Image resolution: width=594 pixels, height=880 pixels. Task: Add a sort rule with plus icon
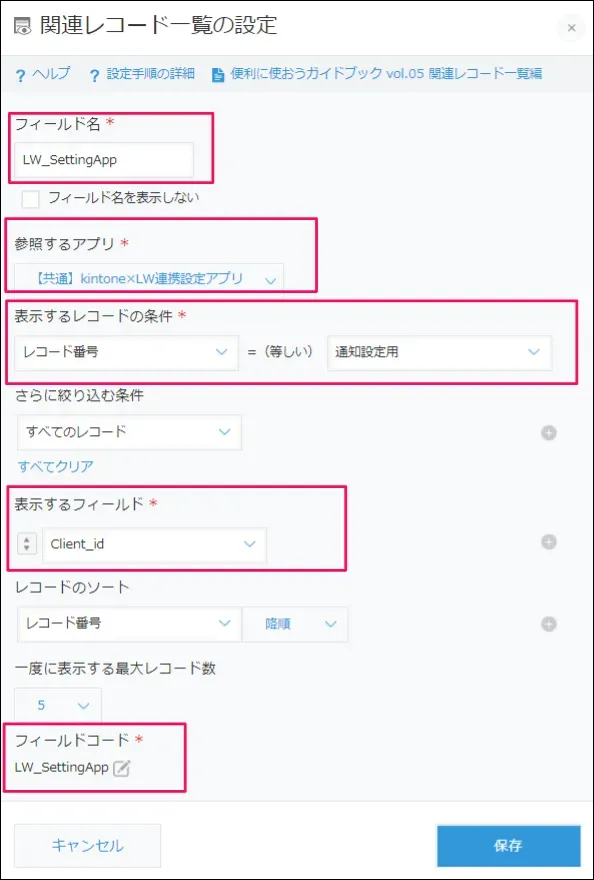[549, 624]
